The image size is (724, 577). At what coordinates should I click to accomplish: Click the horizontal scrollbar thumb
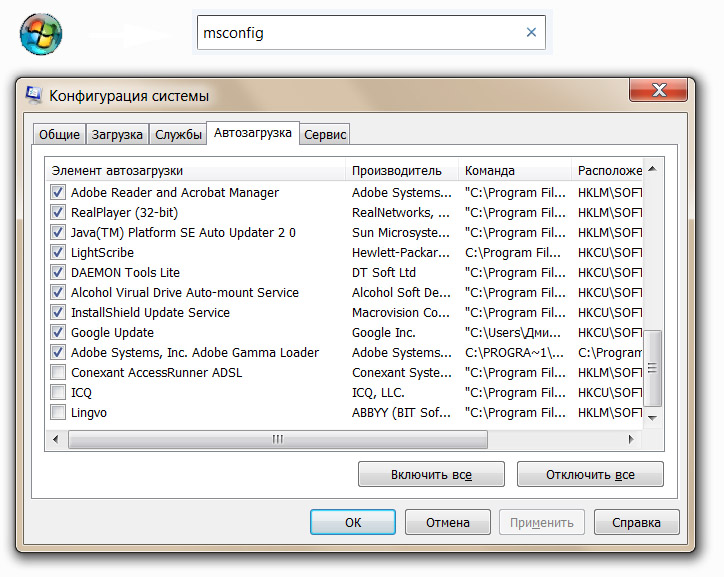tap(278, 439)
